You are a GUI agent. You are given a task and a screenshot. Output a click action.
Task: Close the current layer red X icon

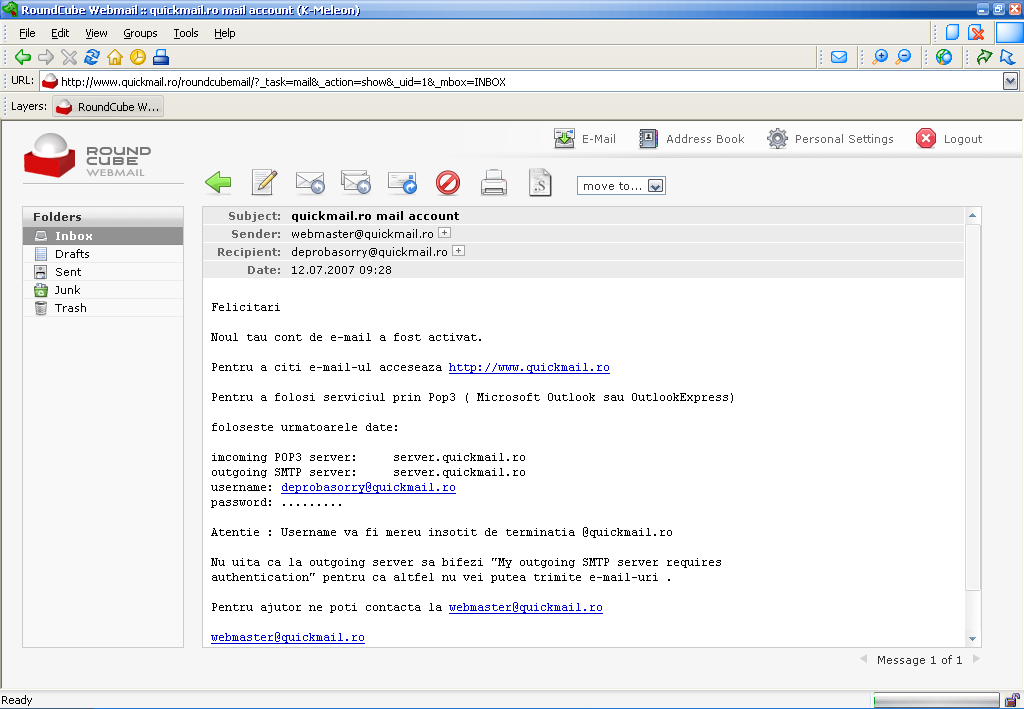click(x=976, y=33)
